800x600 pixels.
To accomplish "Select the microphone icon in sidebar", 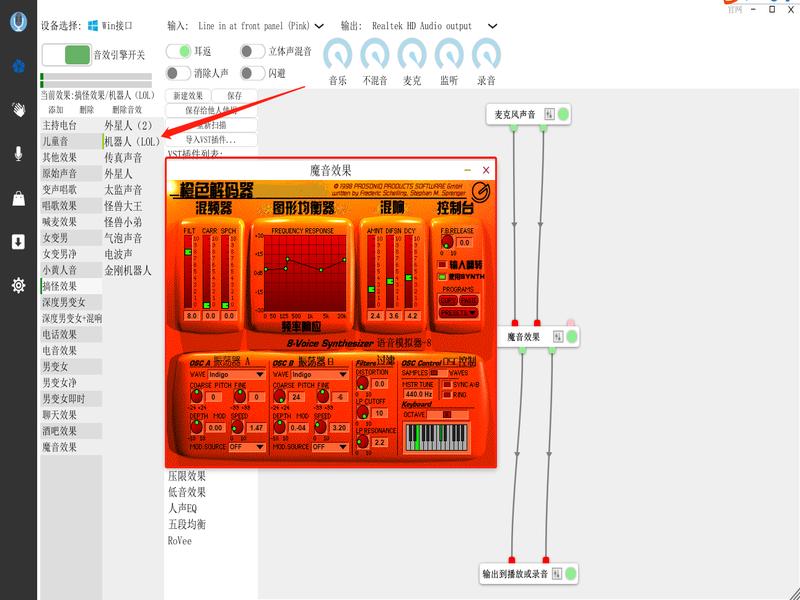I will [x=18, y=154].
